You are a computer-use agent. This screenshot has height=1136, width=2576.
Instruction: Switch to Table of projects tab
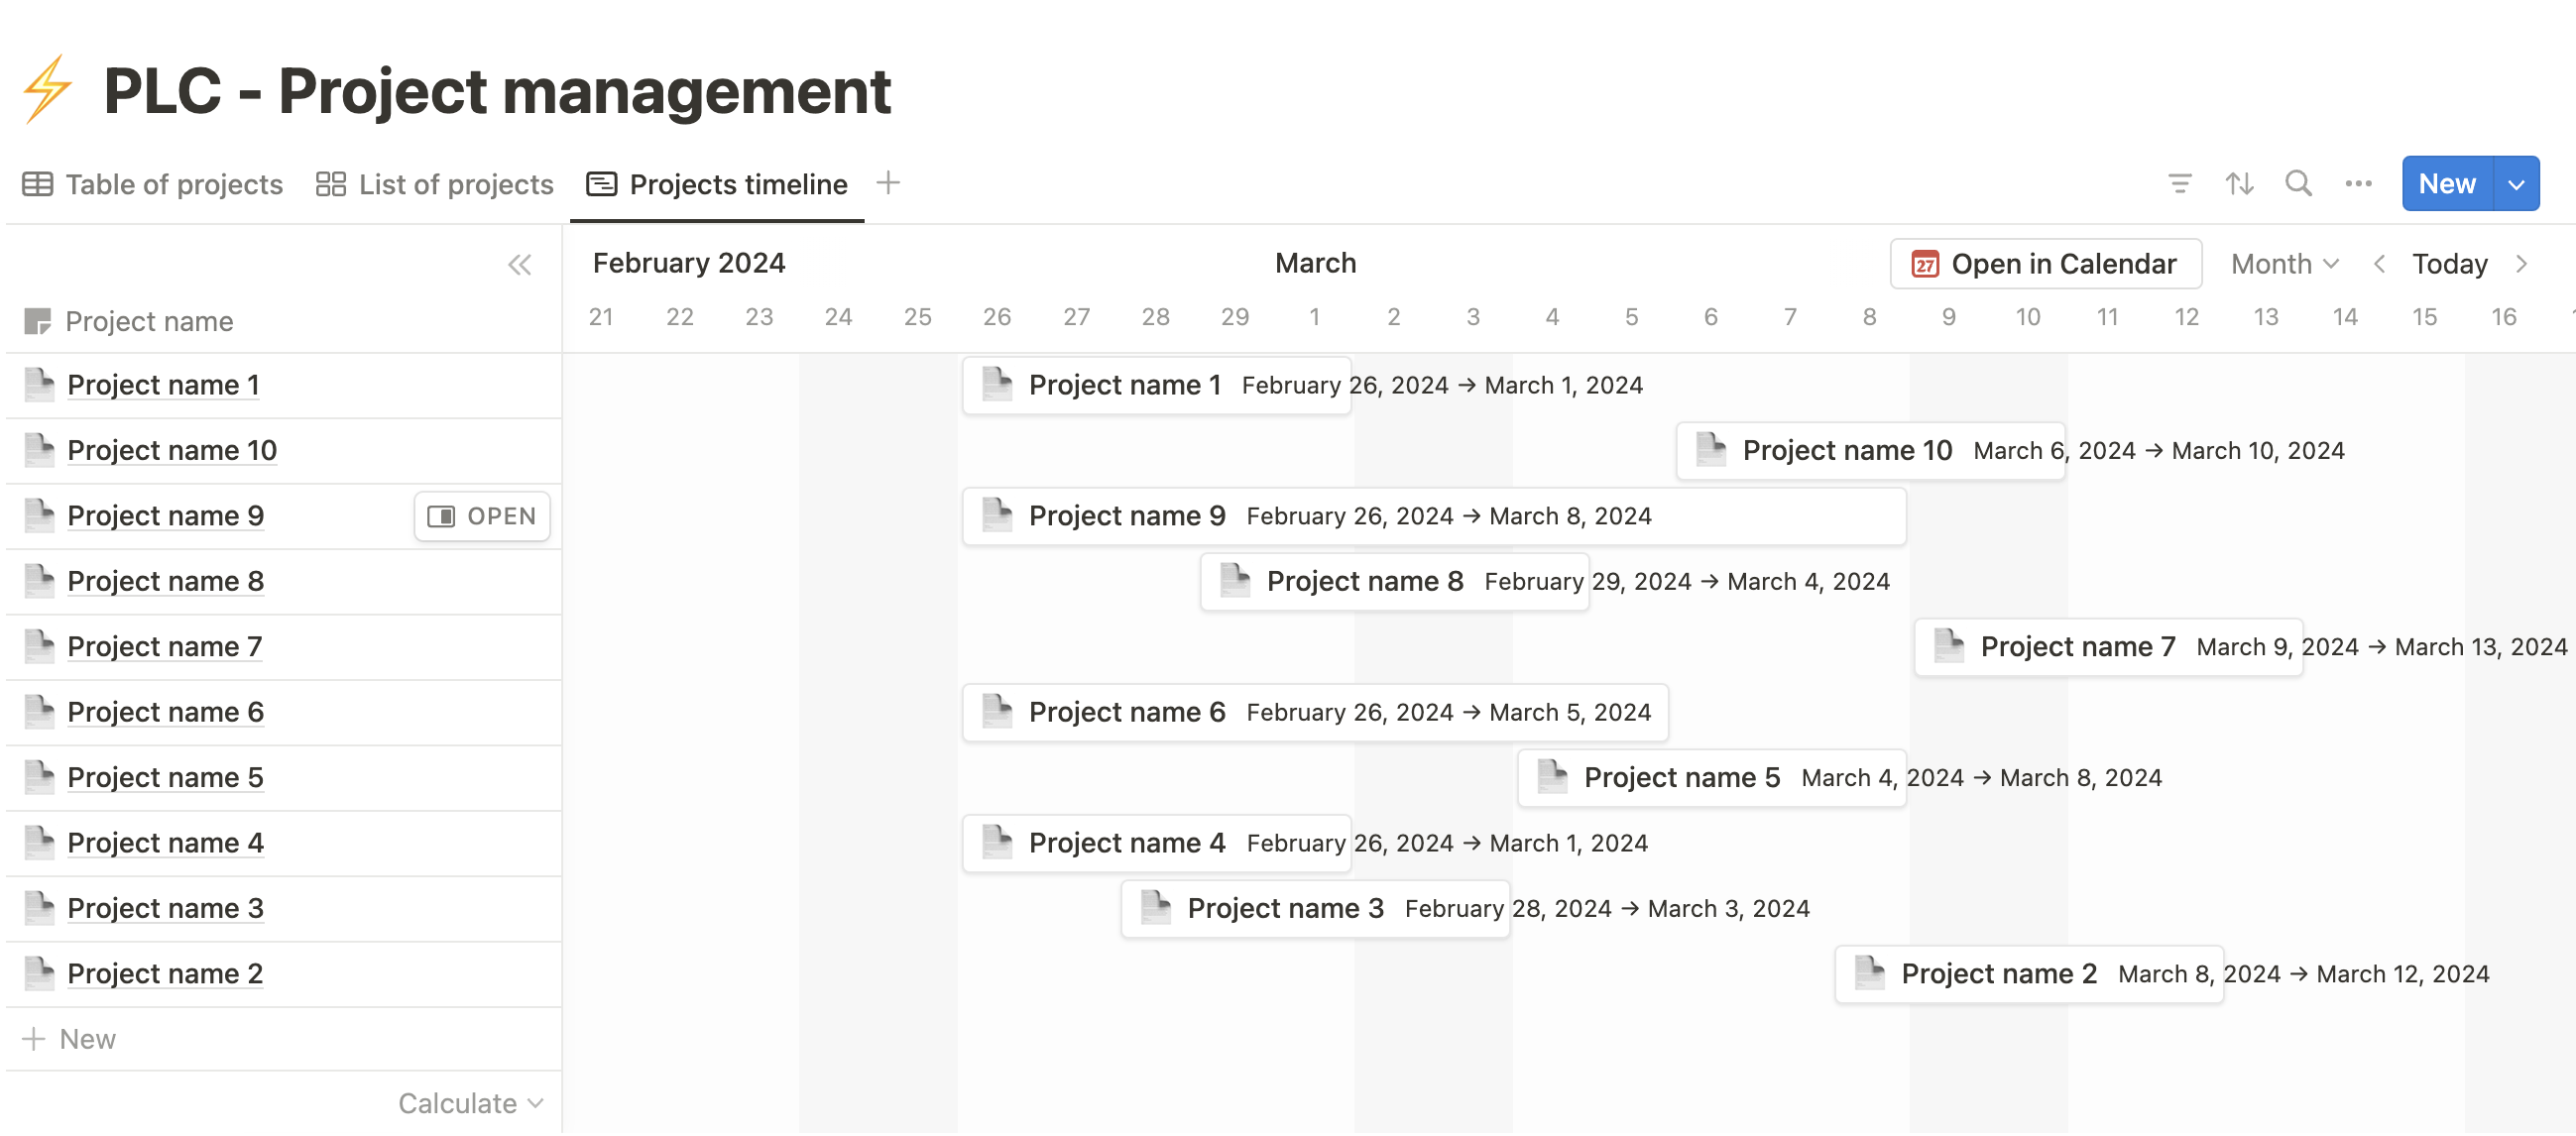click(x=153, y=185)
